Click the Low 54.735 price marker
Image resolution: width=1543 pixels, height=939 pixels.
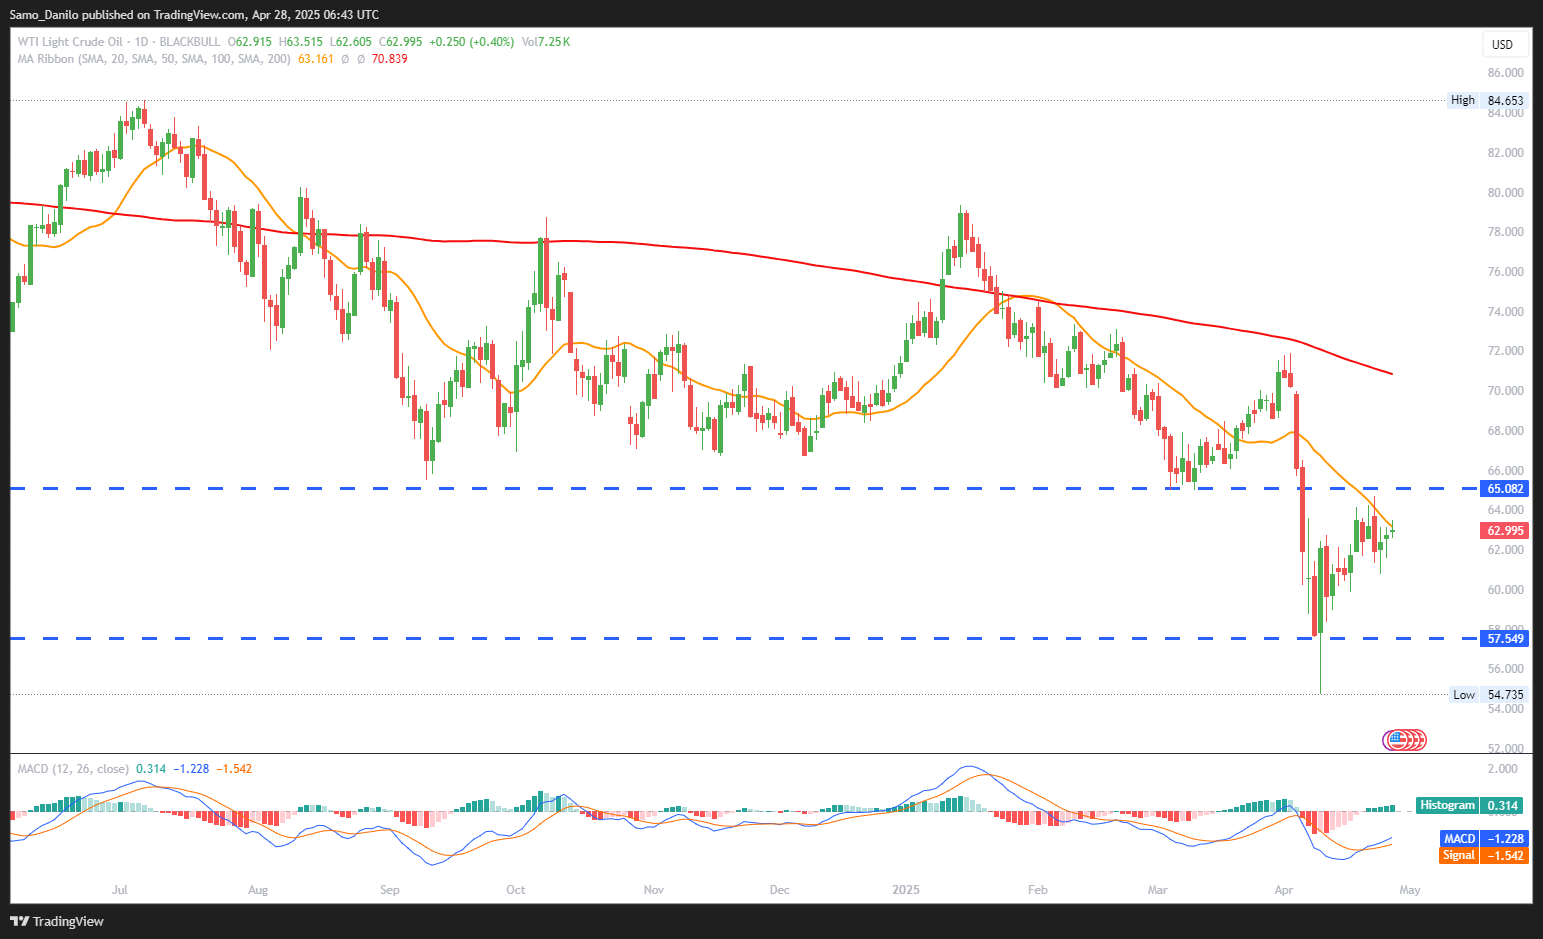(x=1488, y=694)
